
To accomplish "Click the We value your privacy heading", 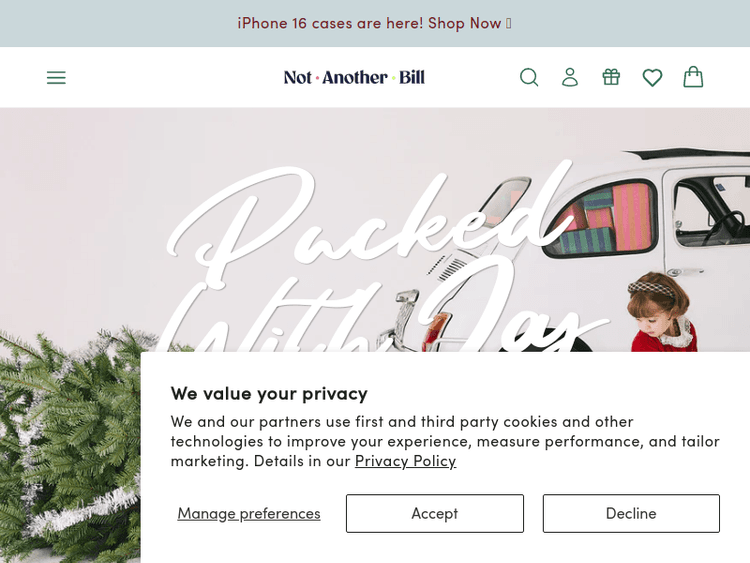I will point(269,394).
